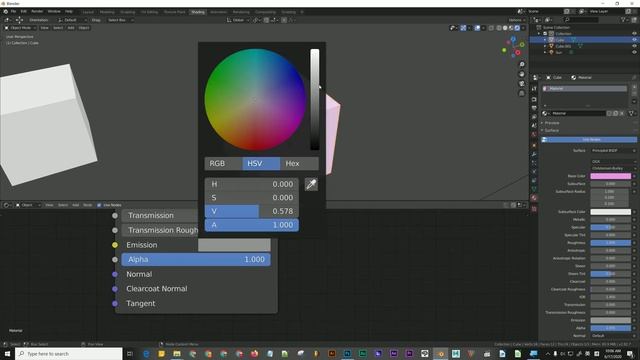This screenshot has width=640, height=360.
Task: Click the pan view hand gizmo
Action: [x=522, y=74]
